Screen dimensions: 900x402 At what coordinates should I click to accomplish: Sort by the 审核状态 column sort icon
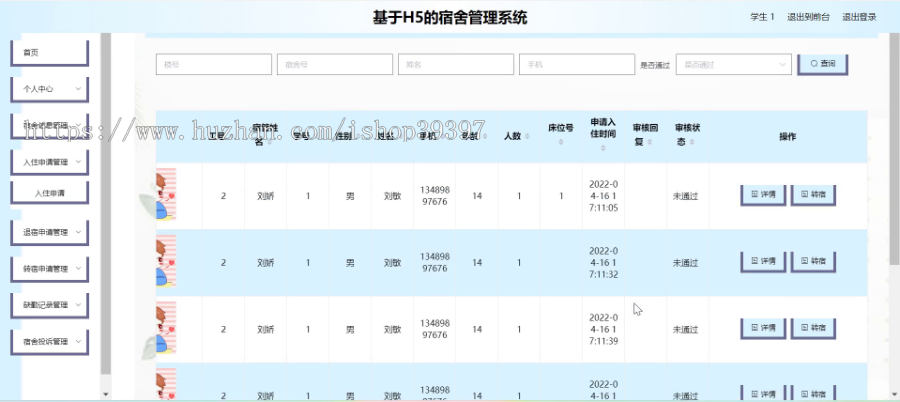click(x=692, y=142)
